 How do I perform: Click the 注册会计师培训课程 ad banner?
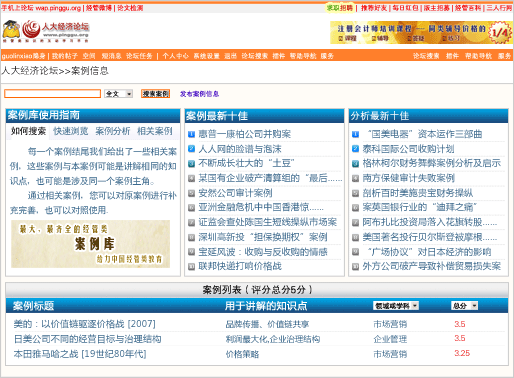(421, 32)
